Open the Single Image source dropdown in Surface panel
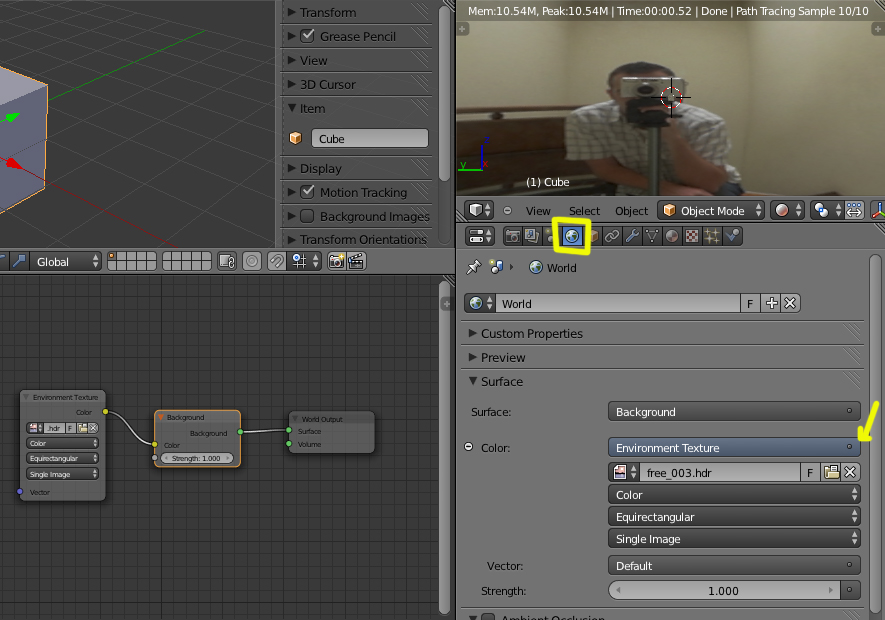Image resolution: width=885 pixels, height=620 pixels. point(734,539)
